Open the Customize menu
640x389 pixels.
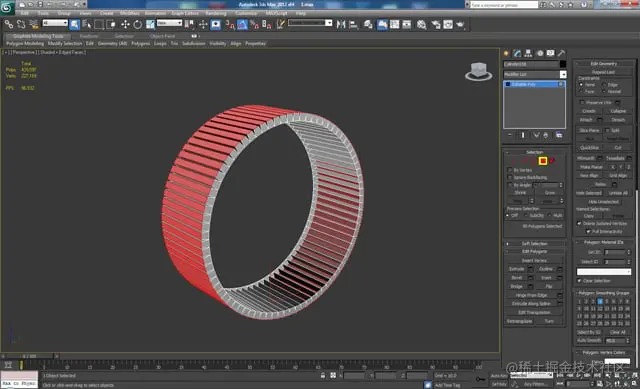click(x=246, y=13)
